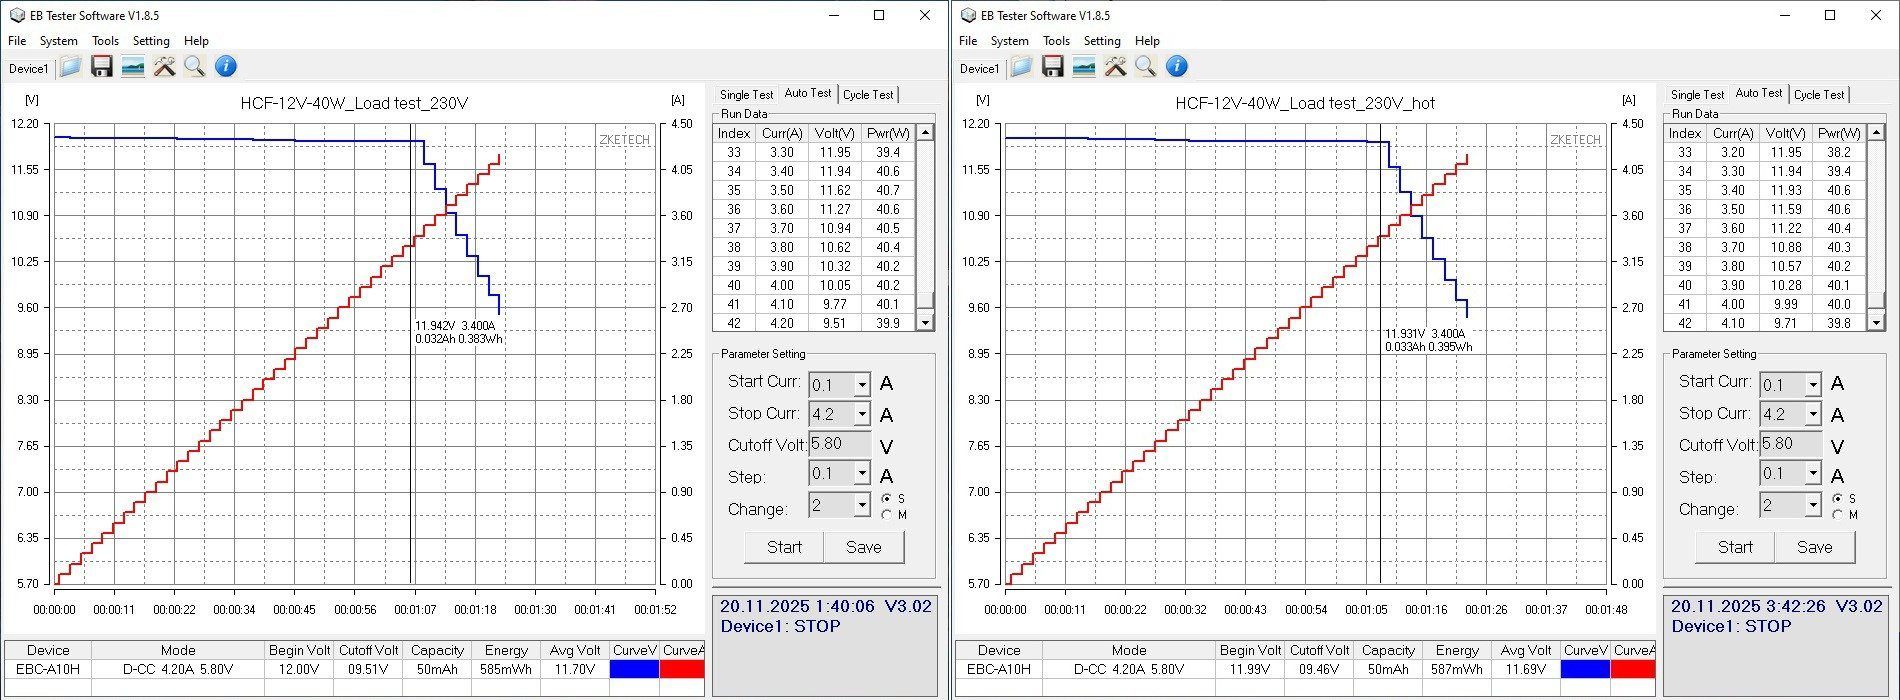Click the hammer-and-wrench icon in right window toolbar
This screenshot has width=1900, height=700.
point(1115,67)
